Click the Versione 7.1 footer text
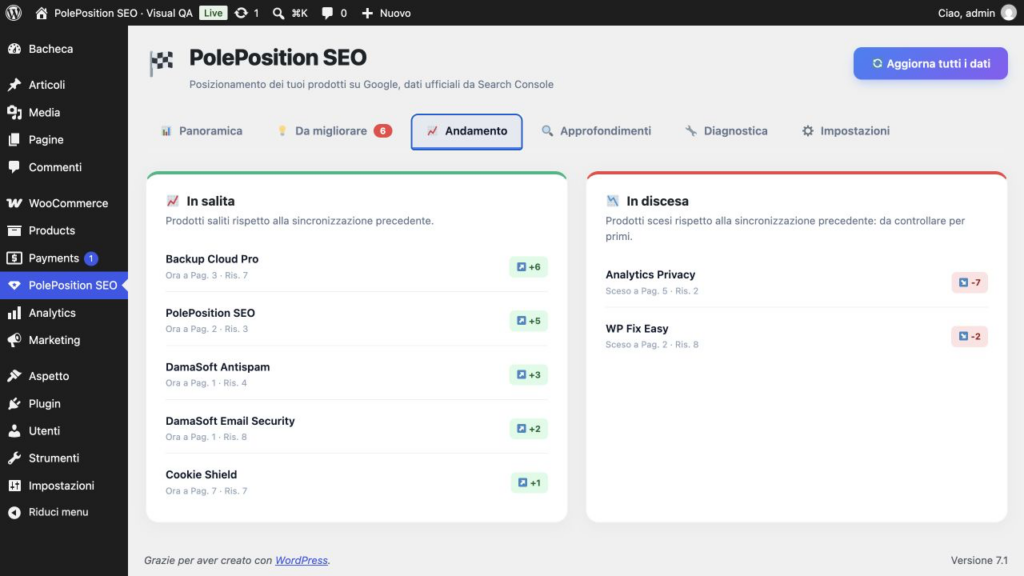 979,560
